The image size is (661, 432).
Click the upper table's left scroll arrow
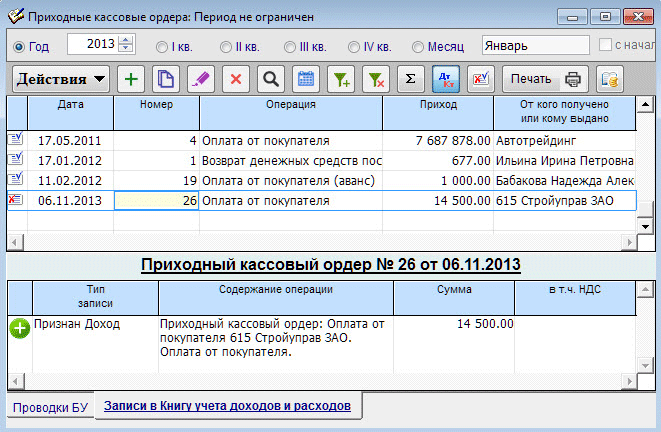tap(15, 243)
